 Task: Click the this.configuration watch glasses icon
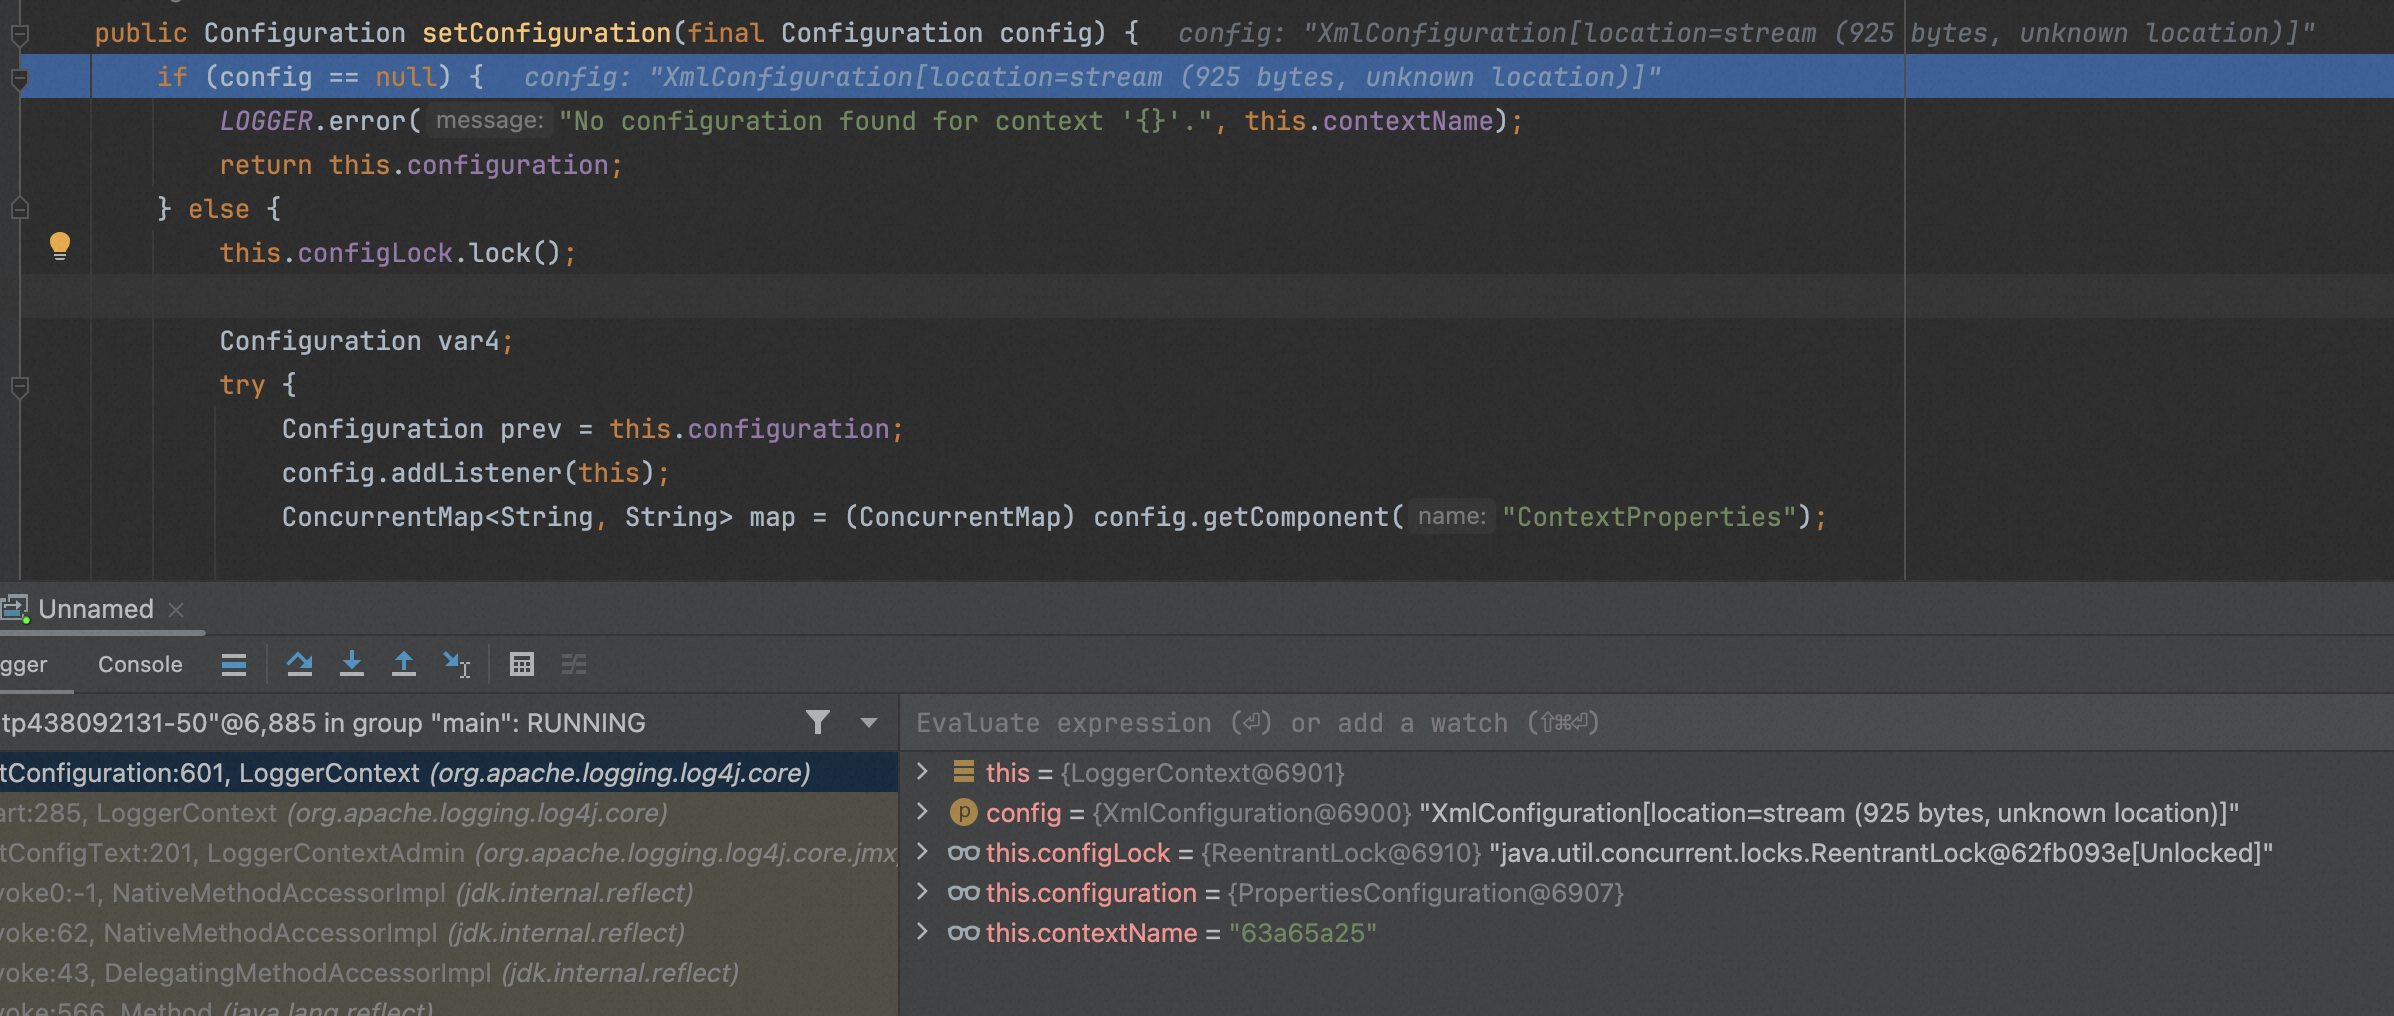[x=963, y=893]
